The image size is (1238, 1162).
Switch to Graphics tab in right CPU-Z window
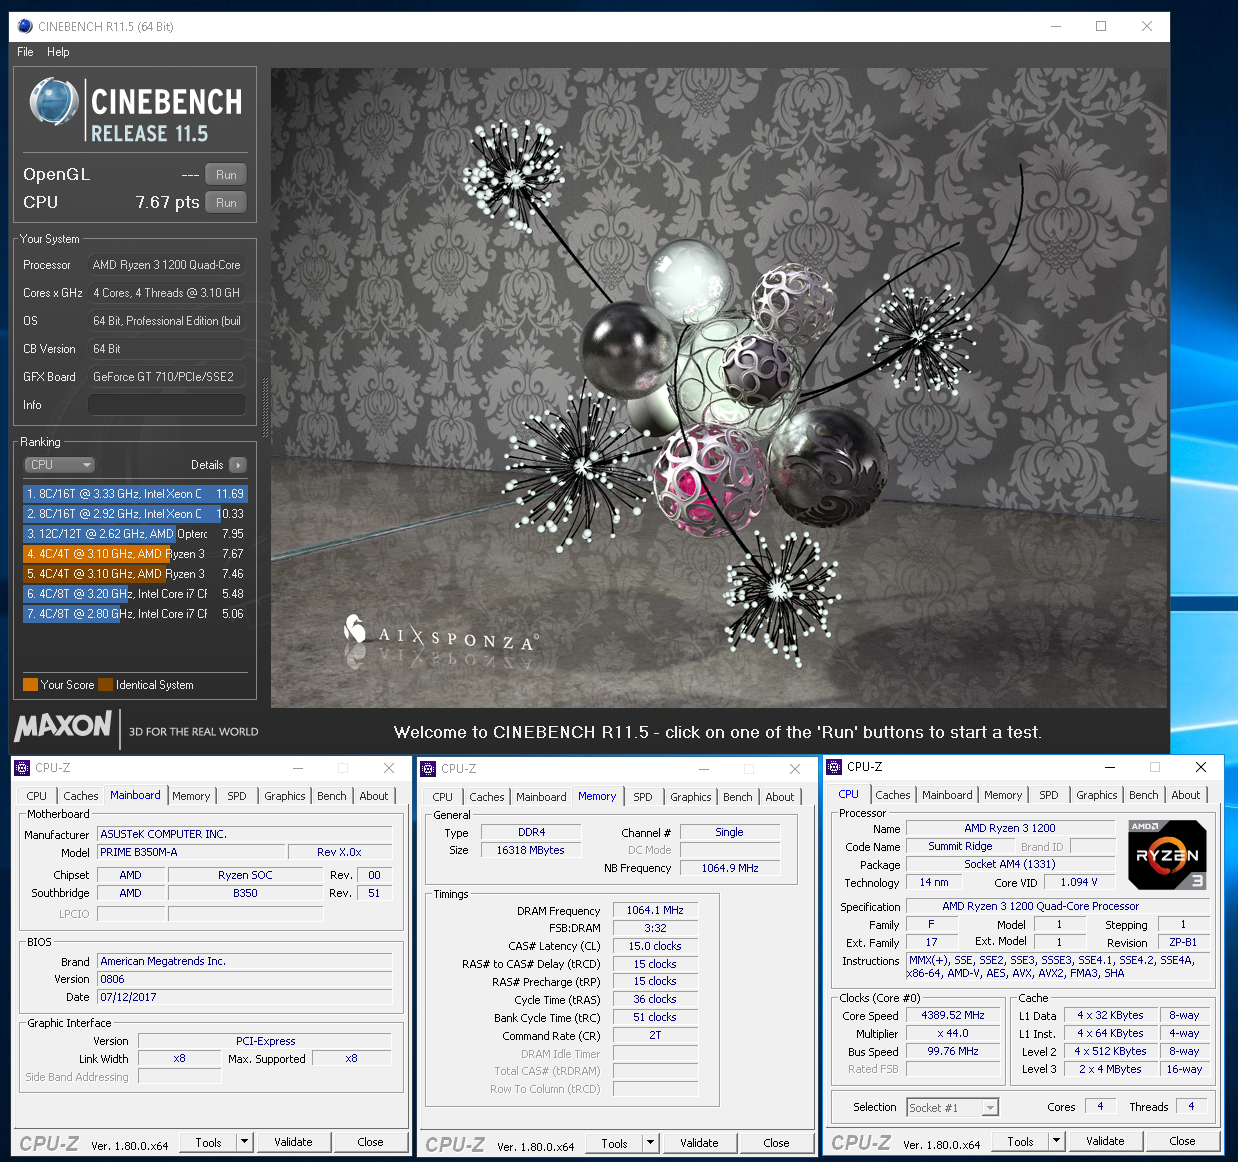(x=1097, y=795)
